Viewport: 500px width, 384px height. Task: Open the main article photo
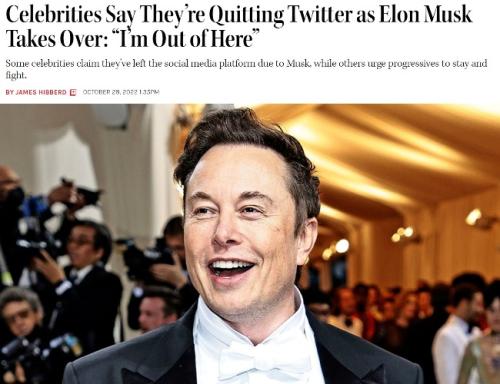click(x=250, y=244)
